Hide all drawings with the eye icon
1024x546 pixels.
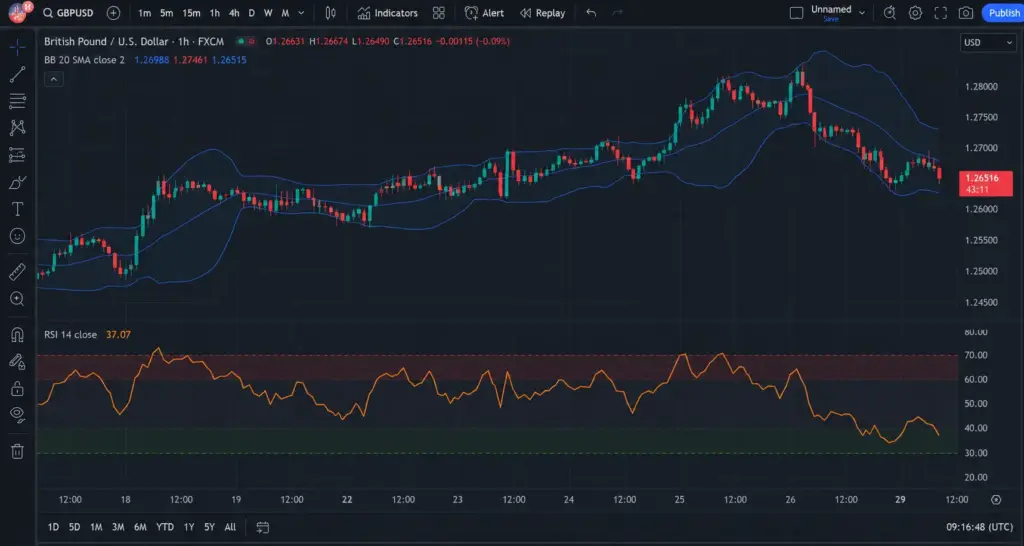(x=18, y=415)
